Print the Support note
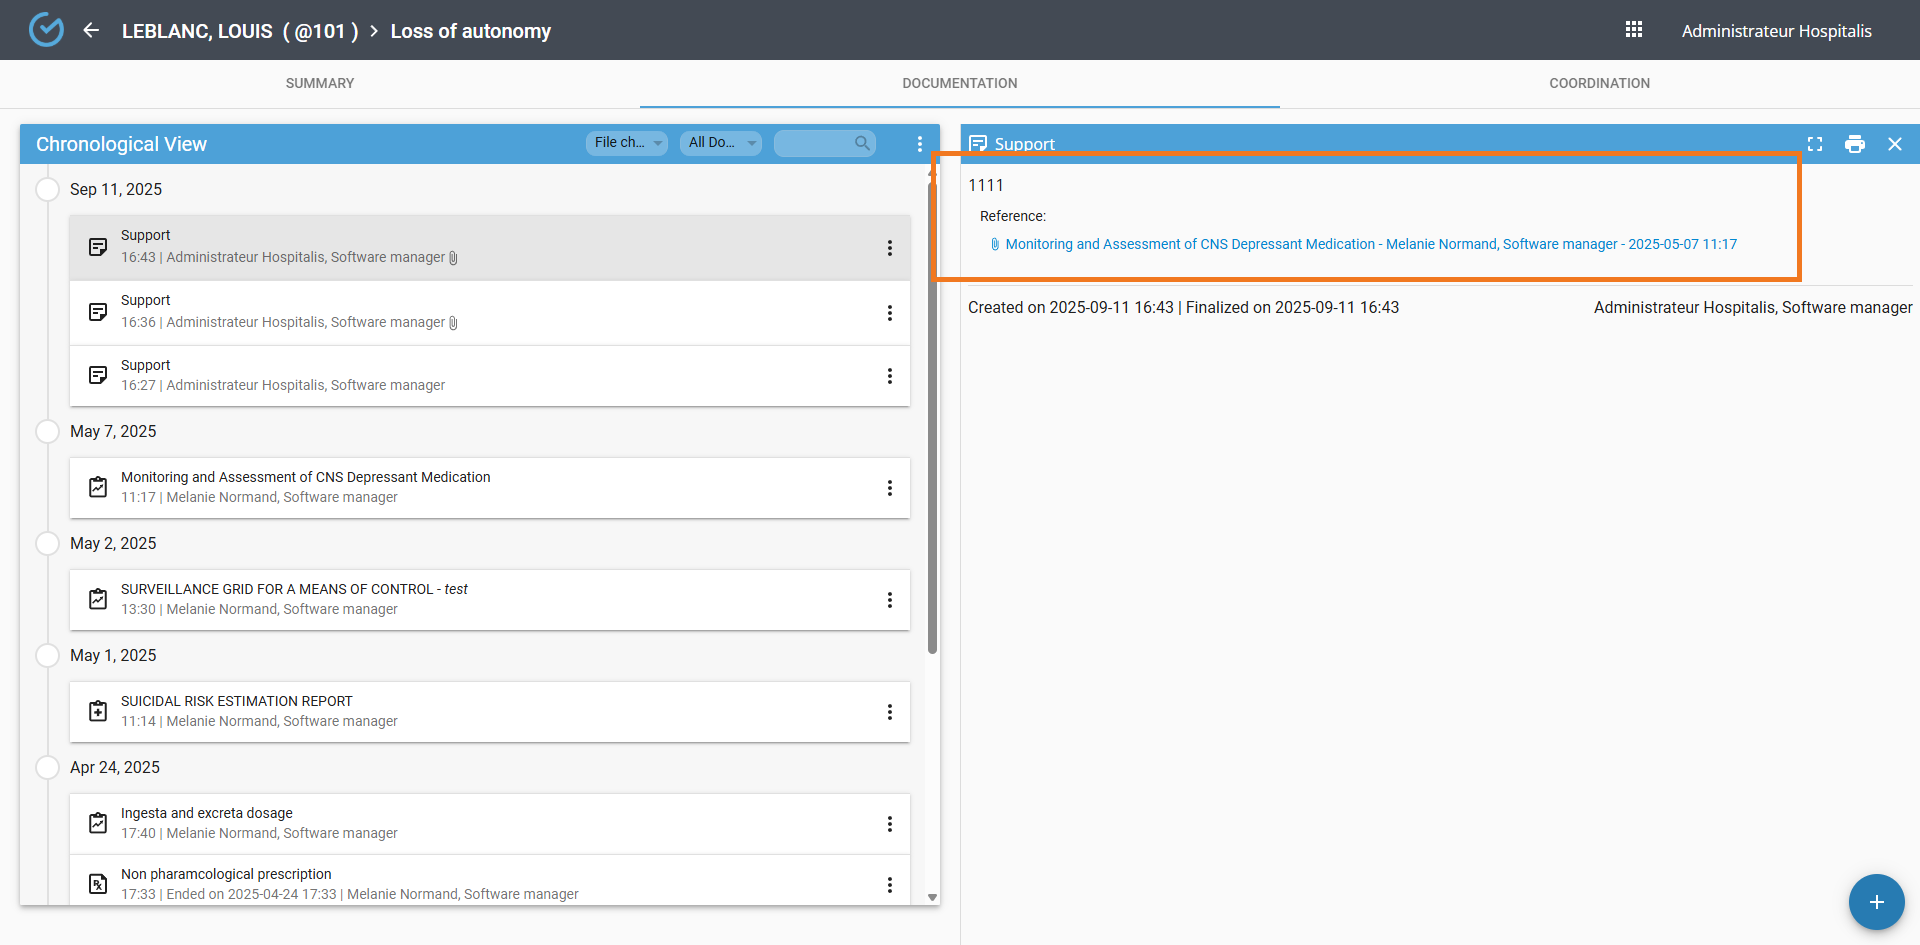1920x945 pixels. click(x=1855, y=144)
